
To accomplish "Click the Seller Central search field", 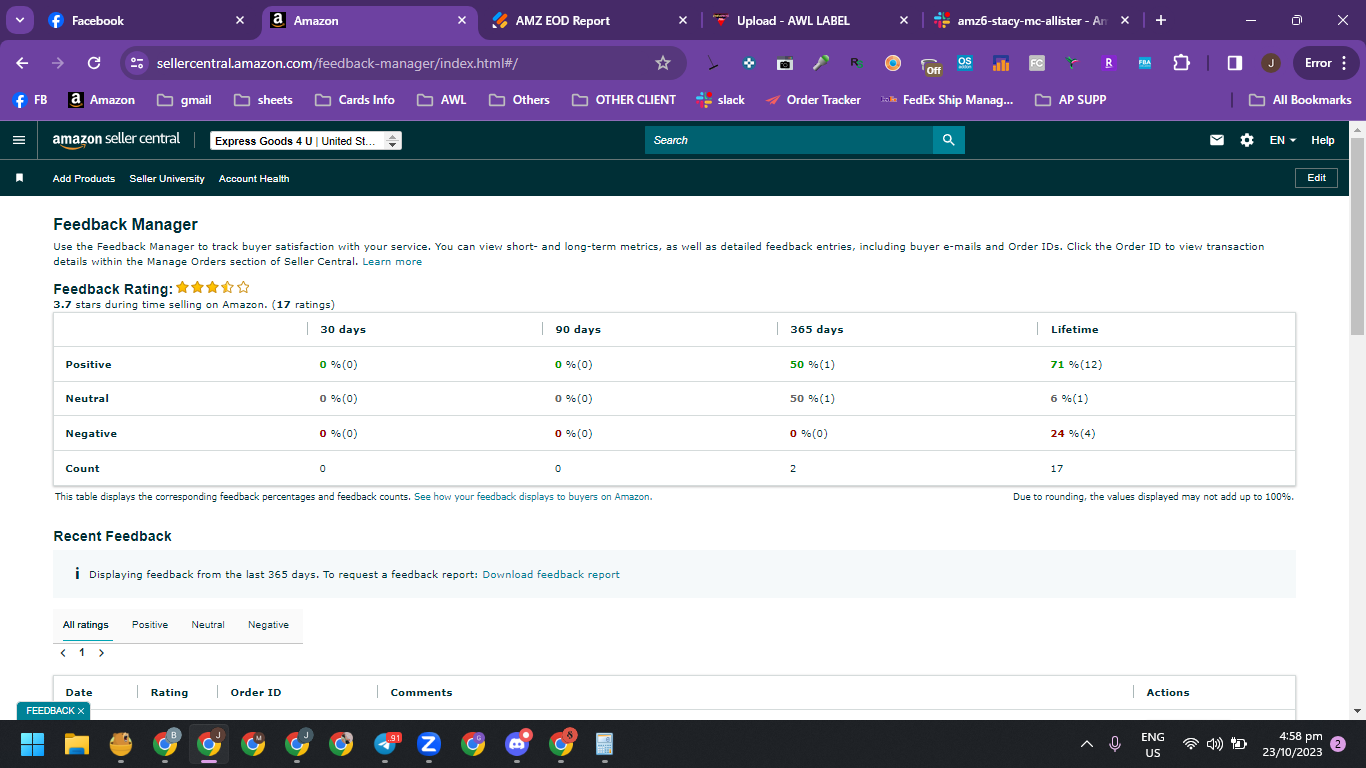I will tap(789, 140).
